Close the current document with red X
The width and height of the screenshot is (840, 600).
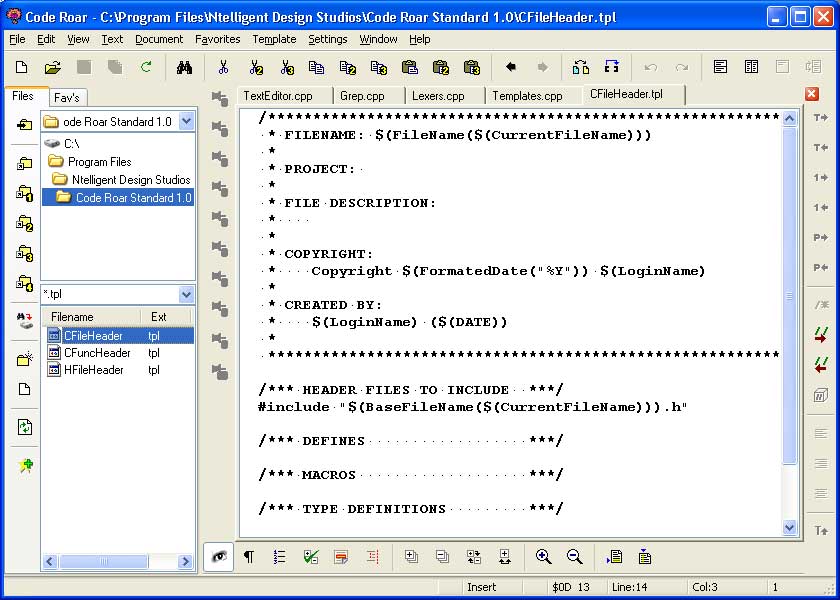[812, 94]
